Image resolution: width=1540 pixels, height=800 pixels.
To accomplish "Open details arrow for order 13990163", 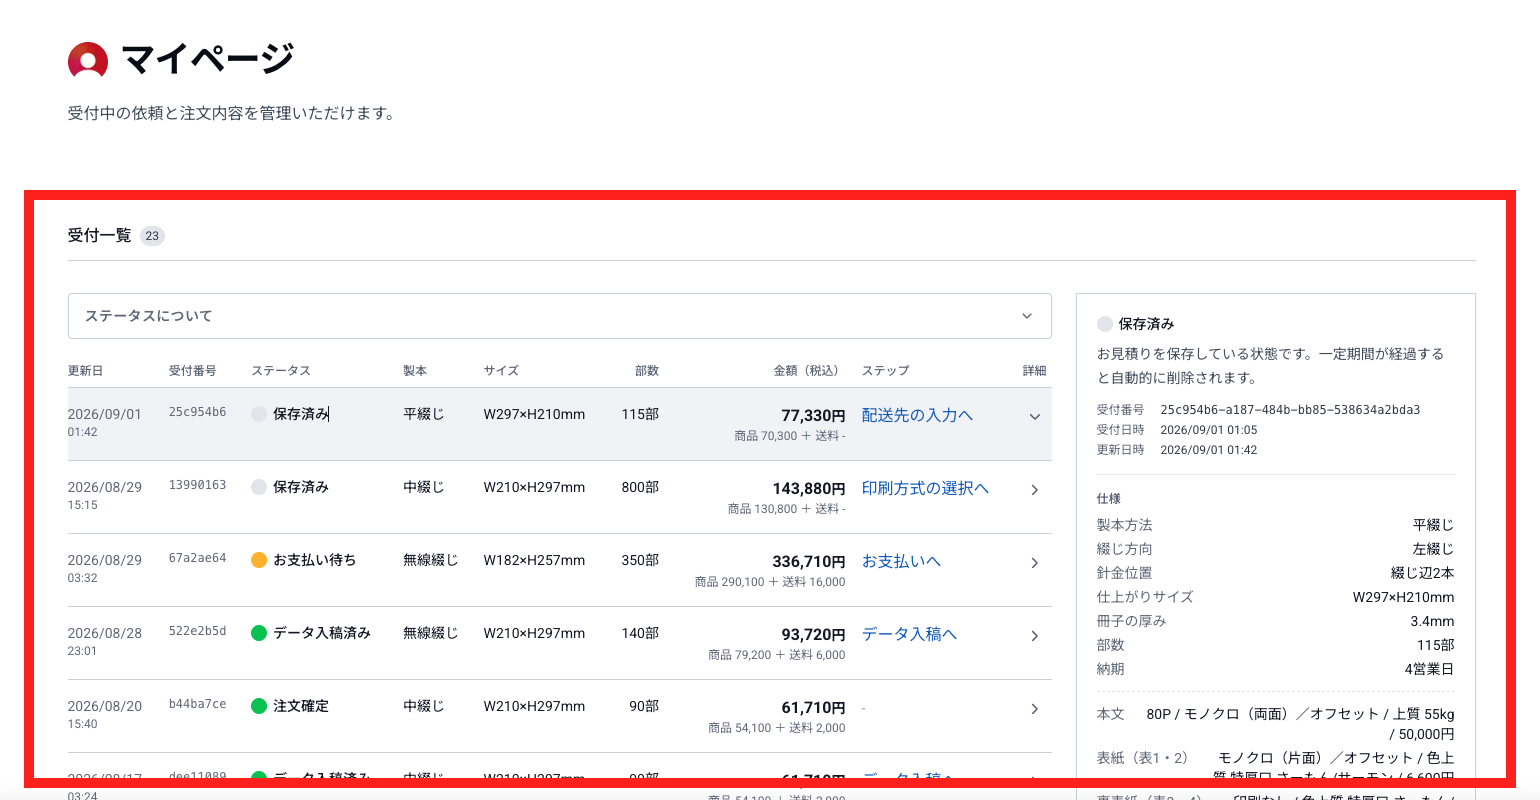I will (1035, 490).
